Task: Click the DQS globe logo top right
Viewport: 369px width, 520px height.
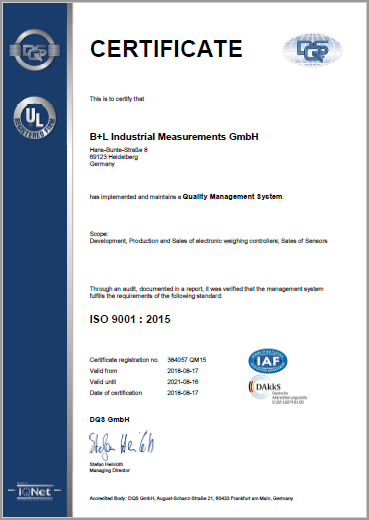Action: point(313,49)
